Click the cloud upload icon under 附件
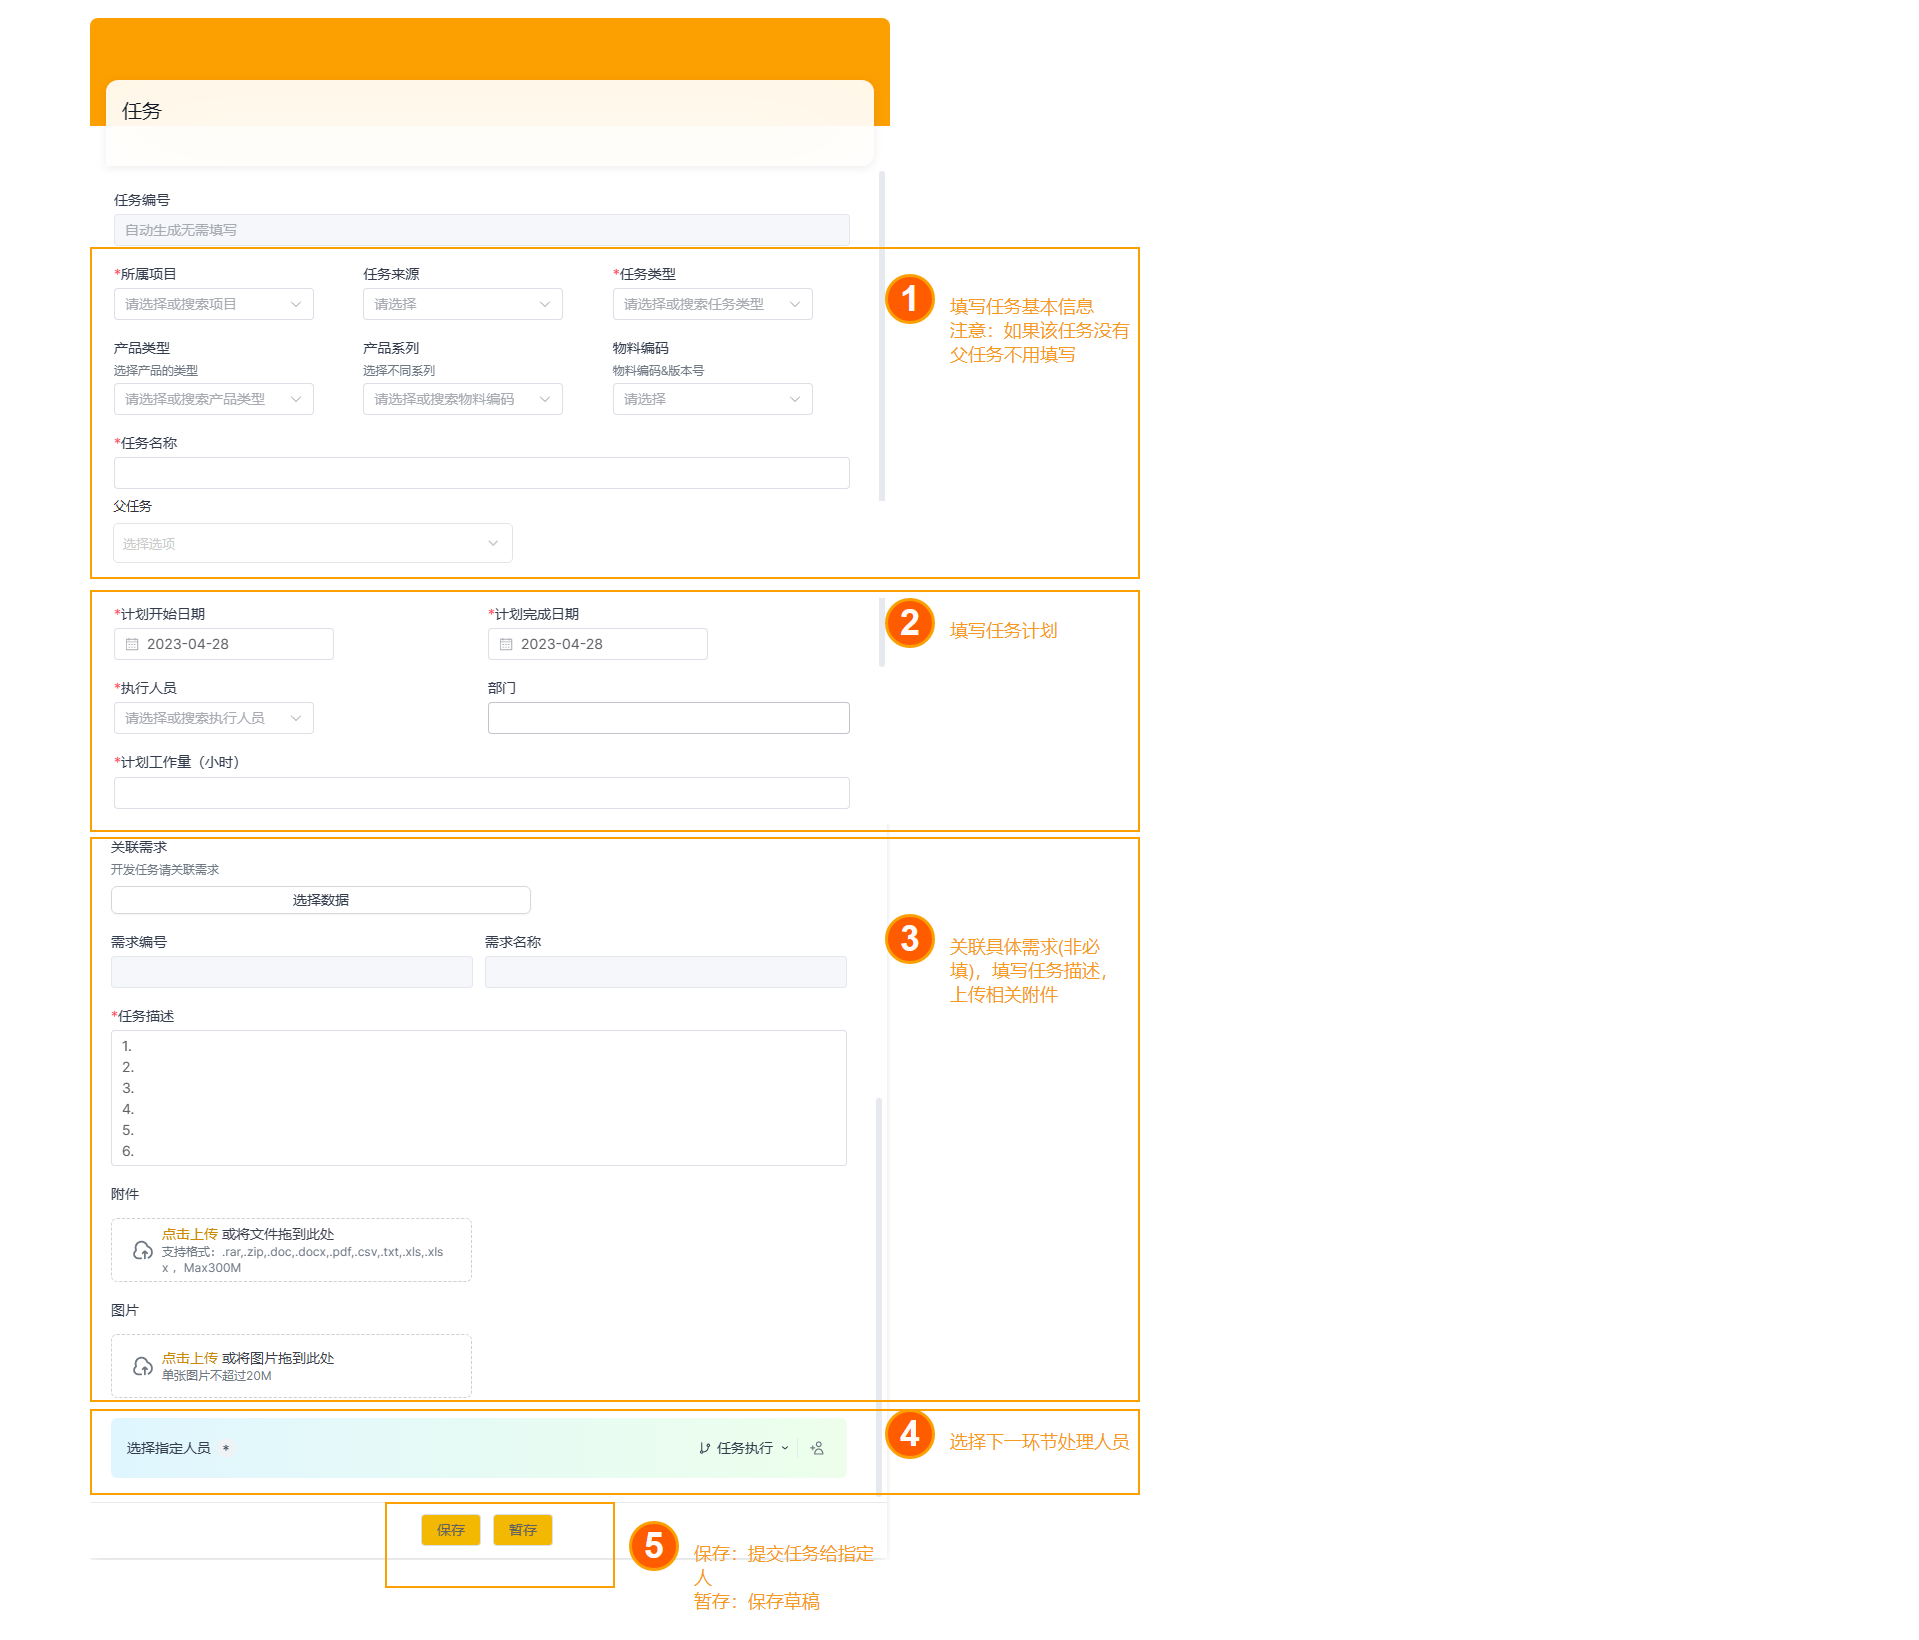Viewport: 1919px width, 1640px height. tap(143, 1250)
